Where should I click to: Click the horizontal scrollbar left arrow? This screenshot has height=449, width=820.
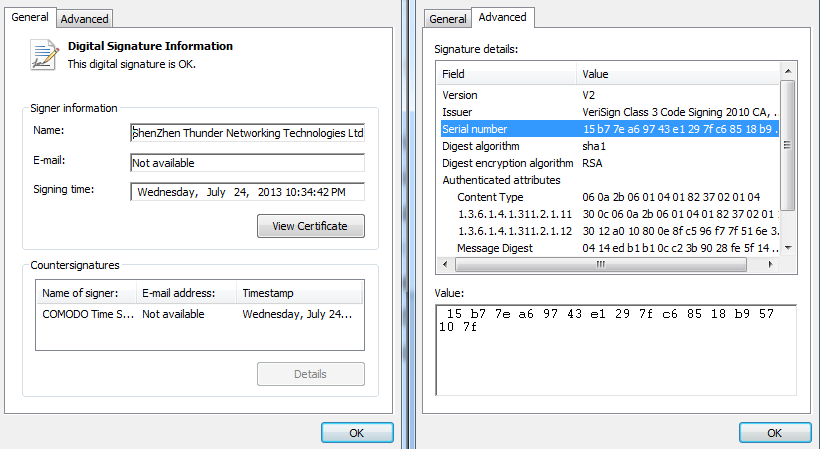point(445,264)
